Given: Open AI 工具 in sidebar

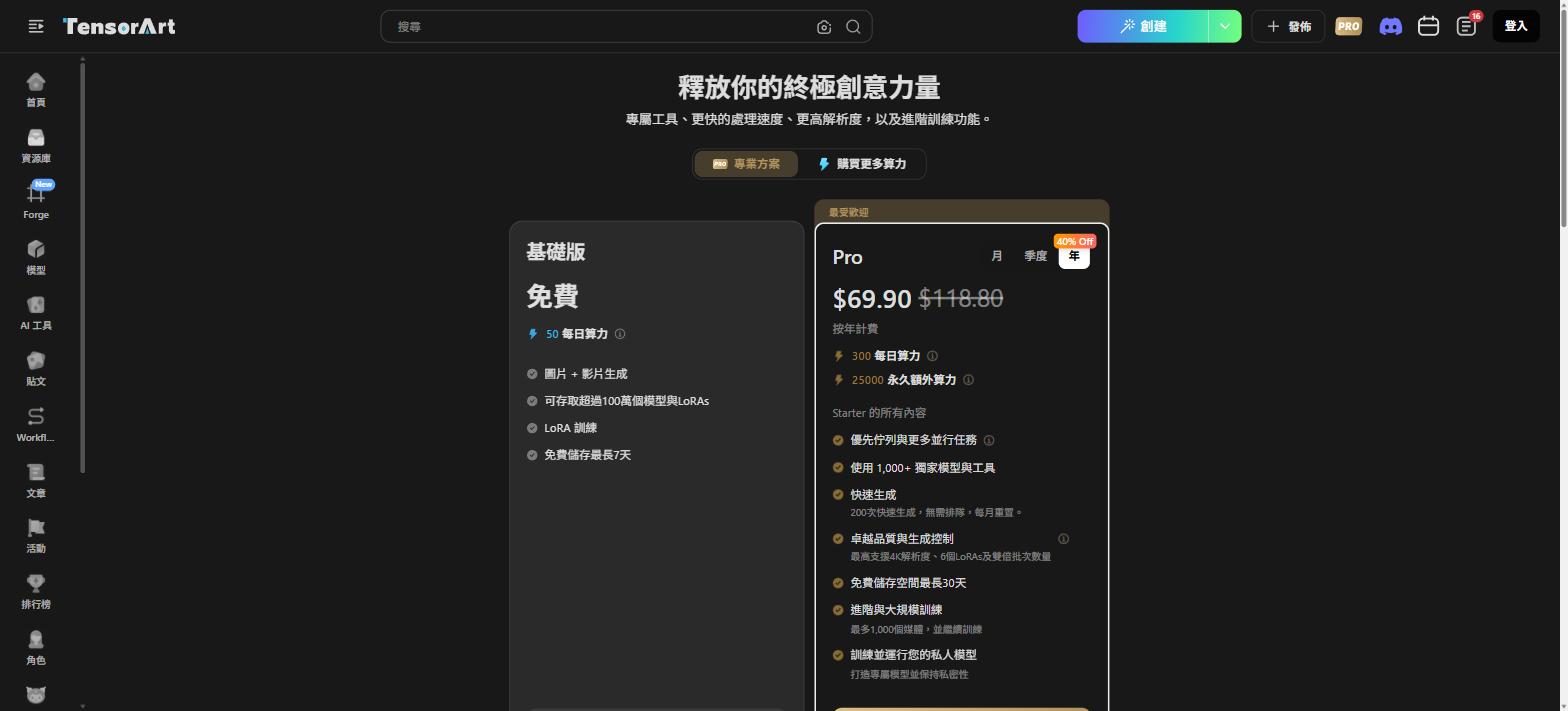Looking at the screenshot, I should pos(36,313).
